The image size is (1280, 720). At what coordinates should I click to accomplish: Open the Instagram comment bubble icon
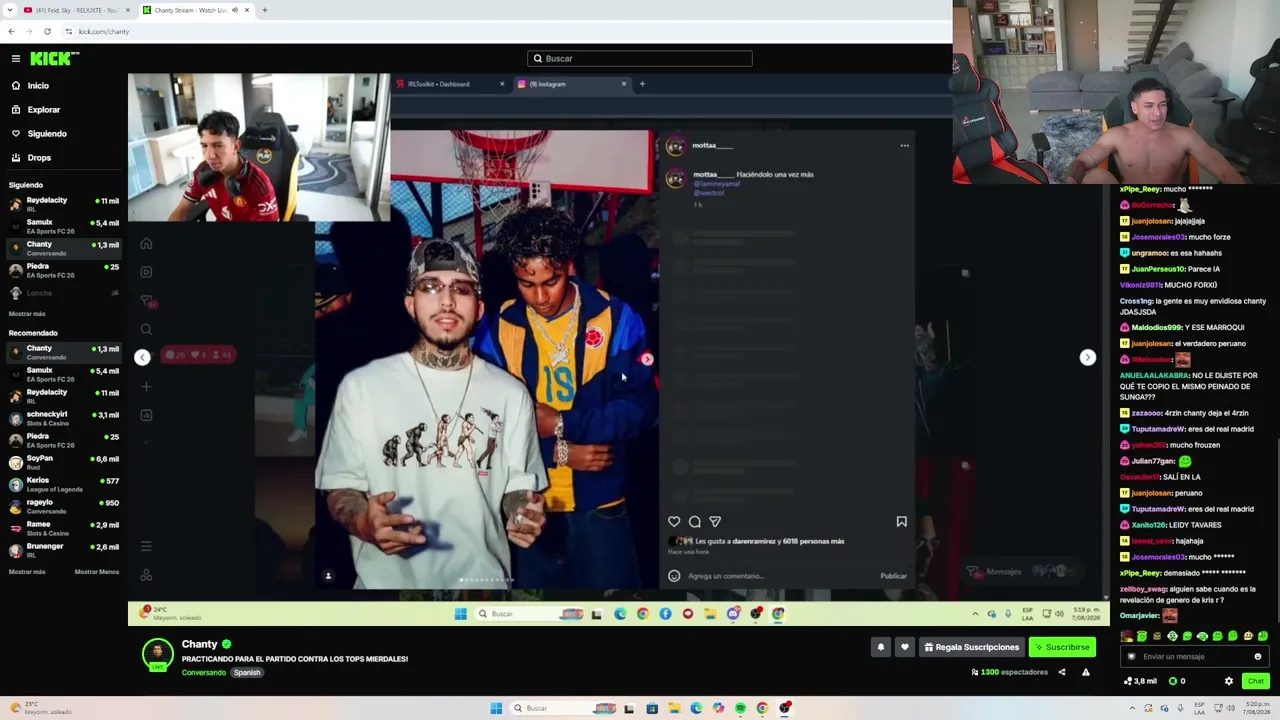coord(695,522)
